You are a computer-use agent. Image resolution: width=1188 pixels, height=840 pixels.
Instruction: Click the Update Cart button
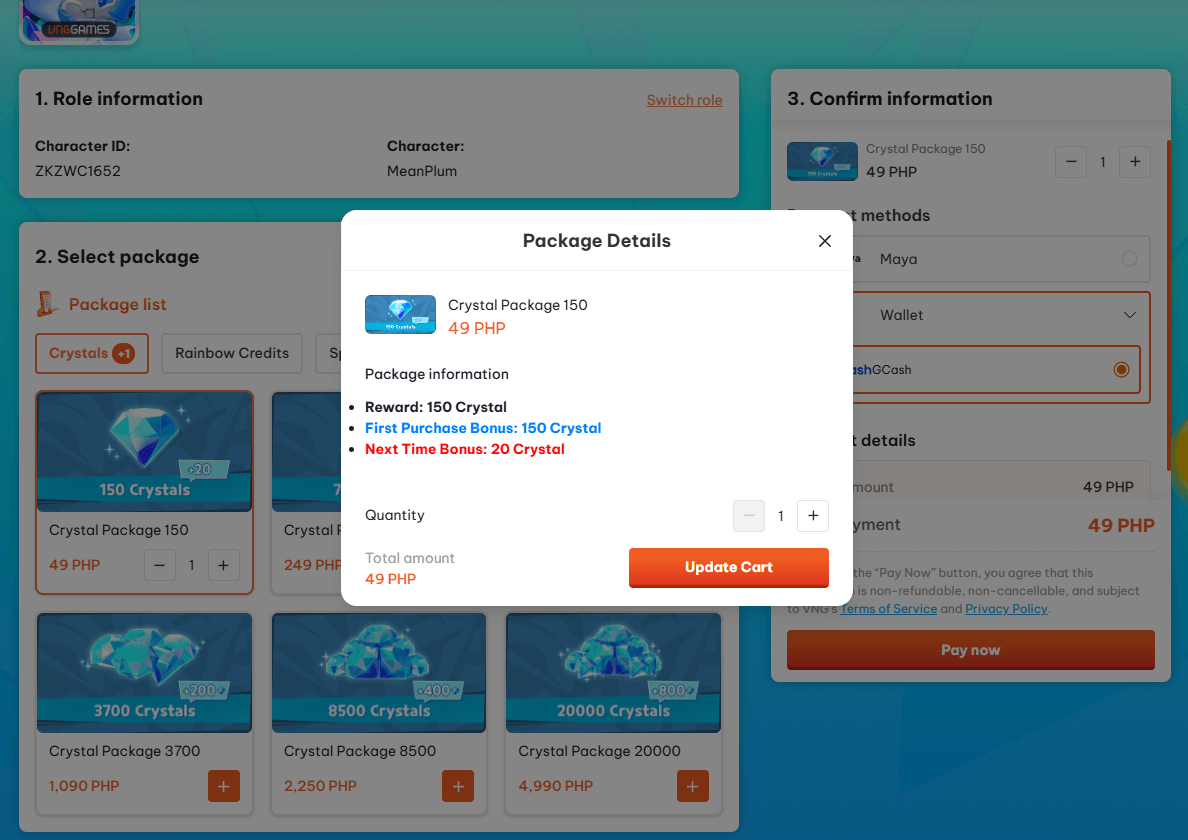(728, 567)
